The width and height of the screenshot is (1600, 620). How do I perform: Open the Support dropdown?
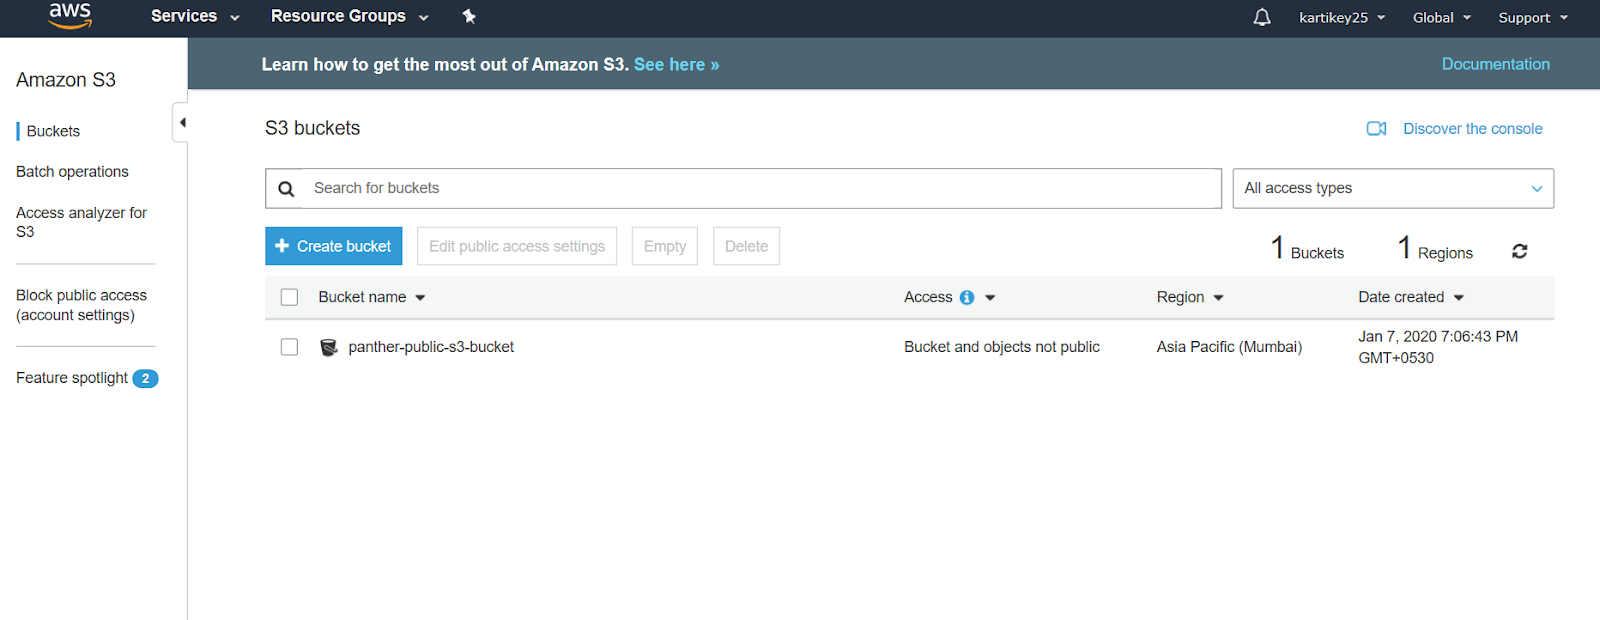coord(1533,18)
